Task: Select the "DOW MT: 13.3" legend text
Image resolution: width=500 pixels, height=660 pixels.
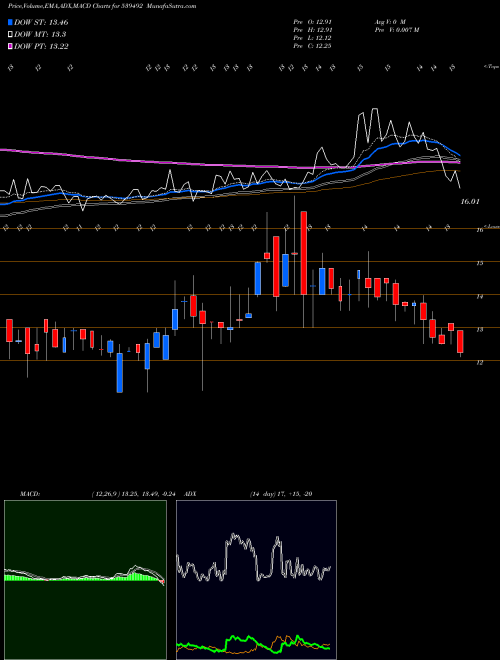Action: click(40, 35)
